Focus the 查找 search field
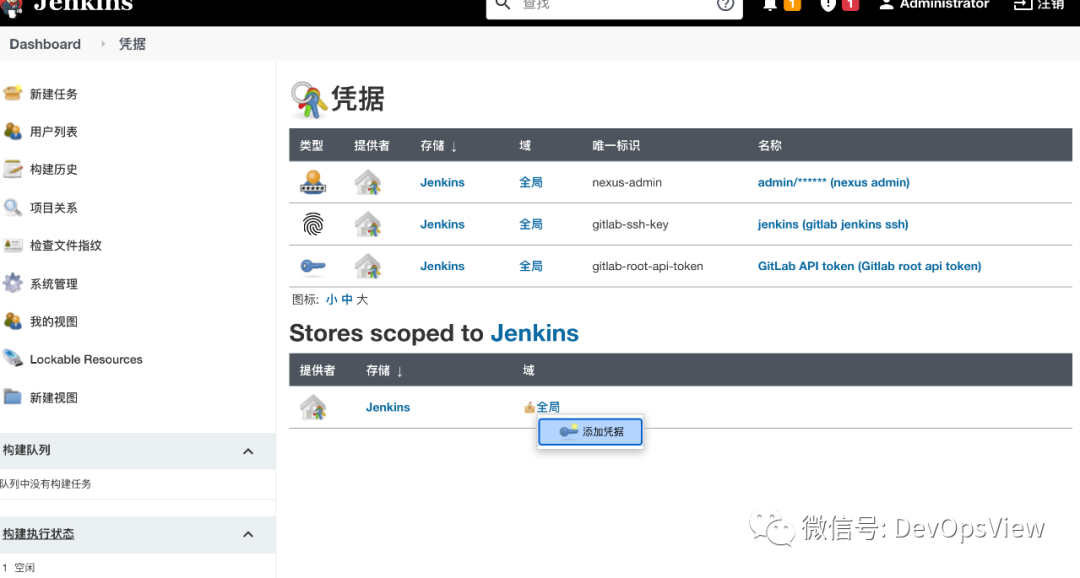 click(x=613, y=5)
